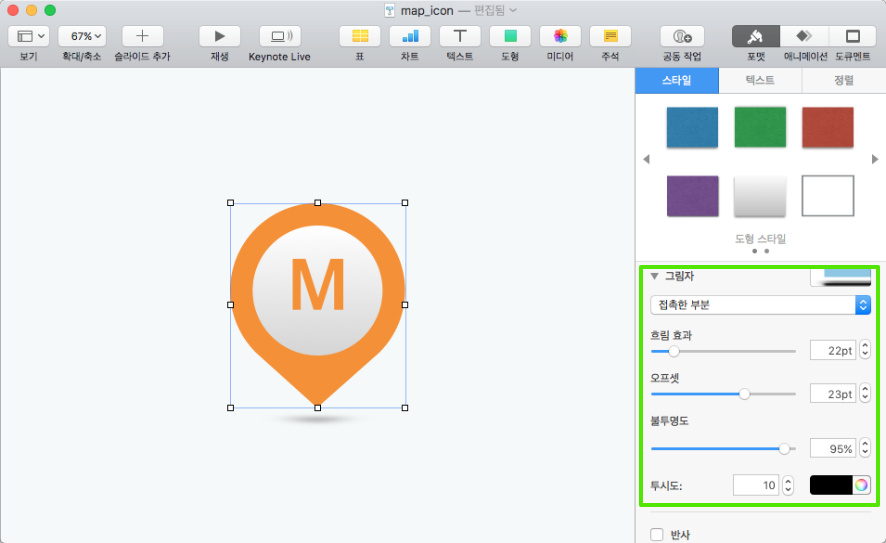This screenshot has width=886, height=543.
Task: Open the 공동 작업 collaborate icon
Action: (682, 36)
